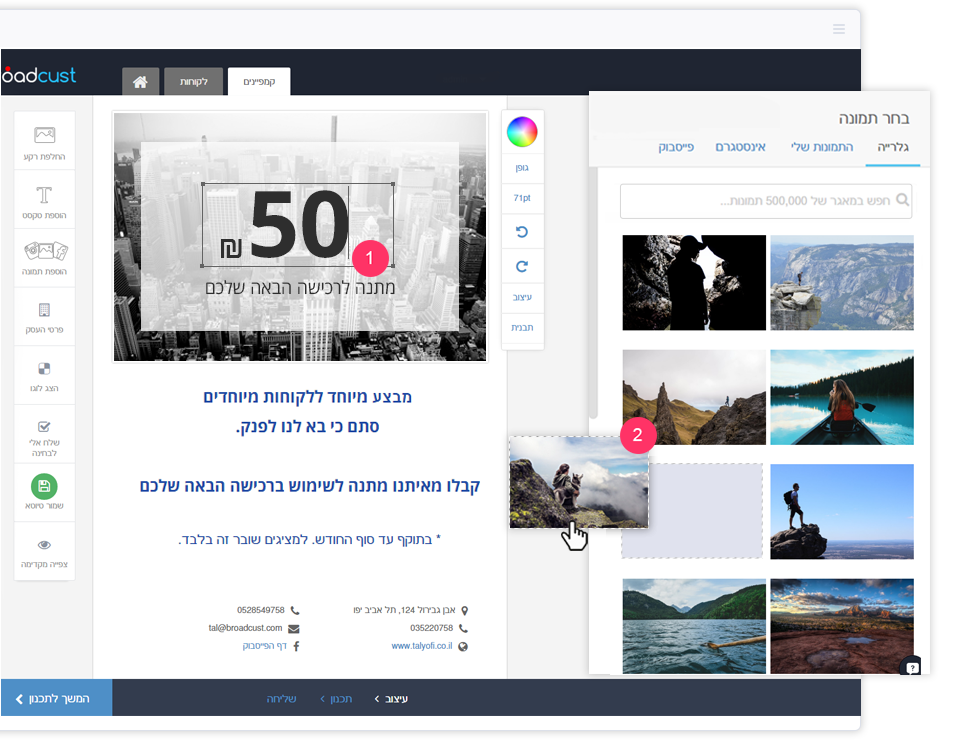This screenshot has height=744, width=964.
Task: Toggle the Show Logo (הצג לוגו) option
Action: [x=44, y=369]
